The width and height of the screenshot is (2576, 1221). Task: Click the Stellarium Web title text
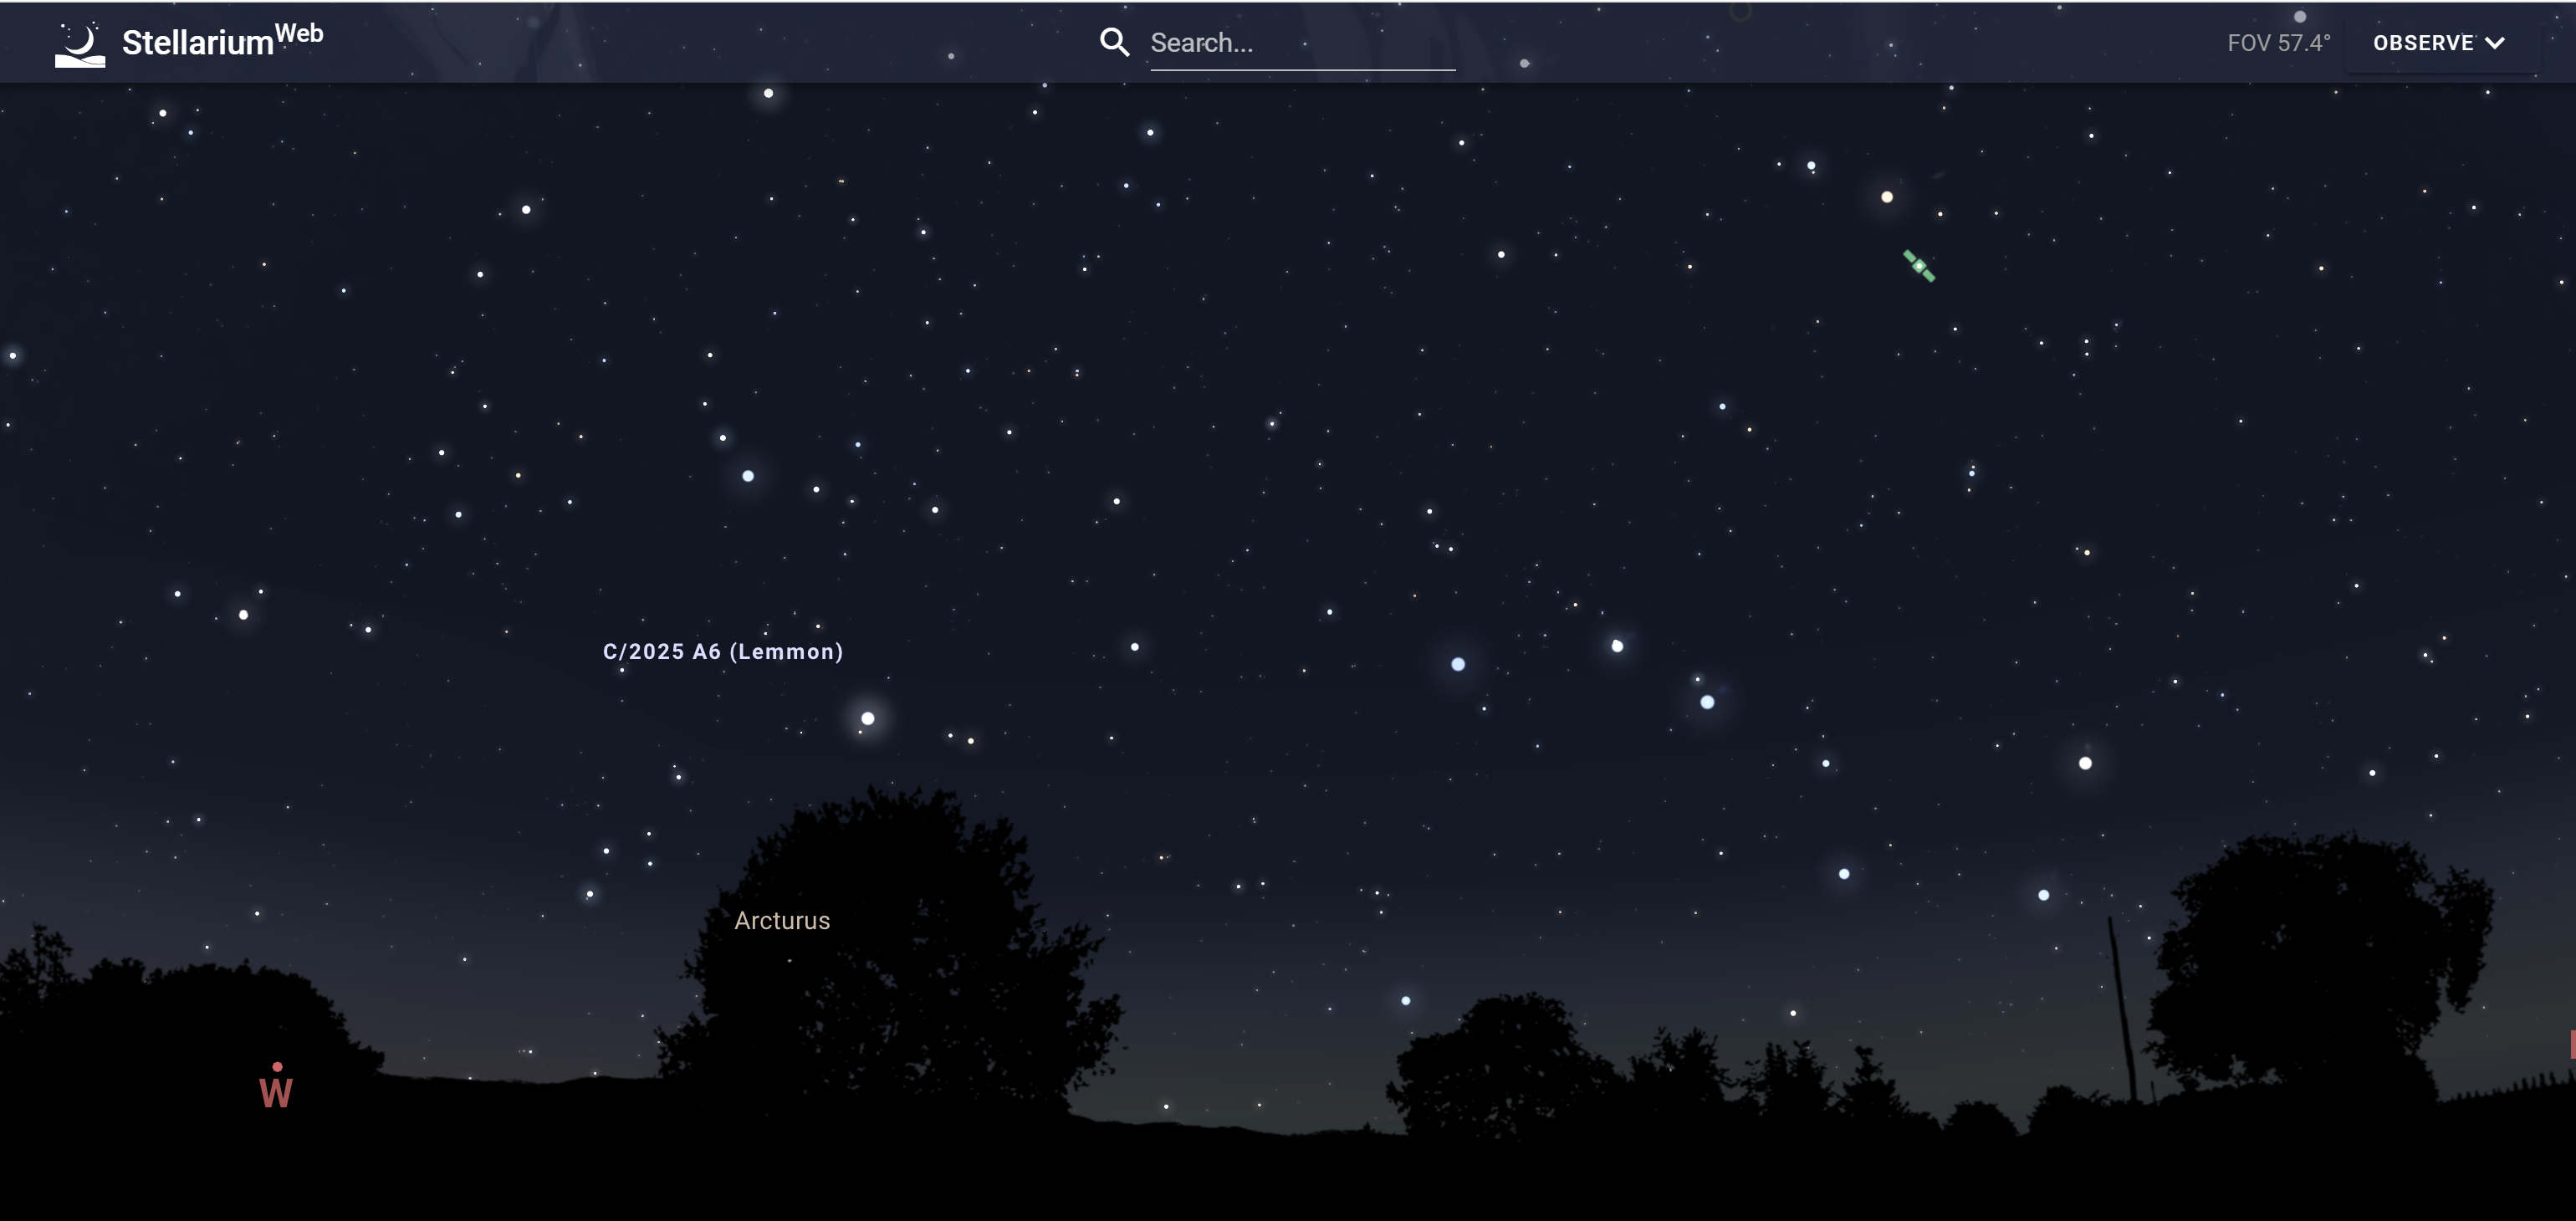coord(198,43)
